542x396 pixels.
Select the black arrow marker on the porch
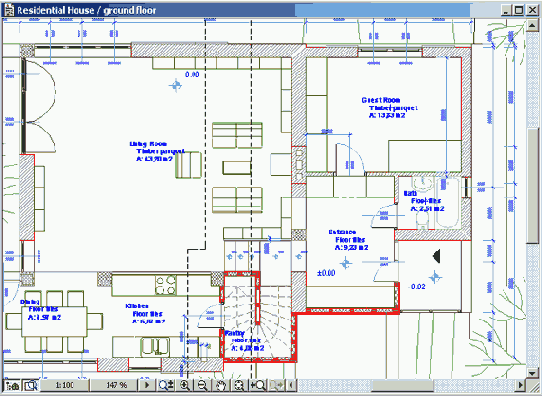[437, 256]
